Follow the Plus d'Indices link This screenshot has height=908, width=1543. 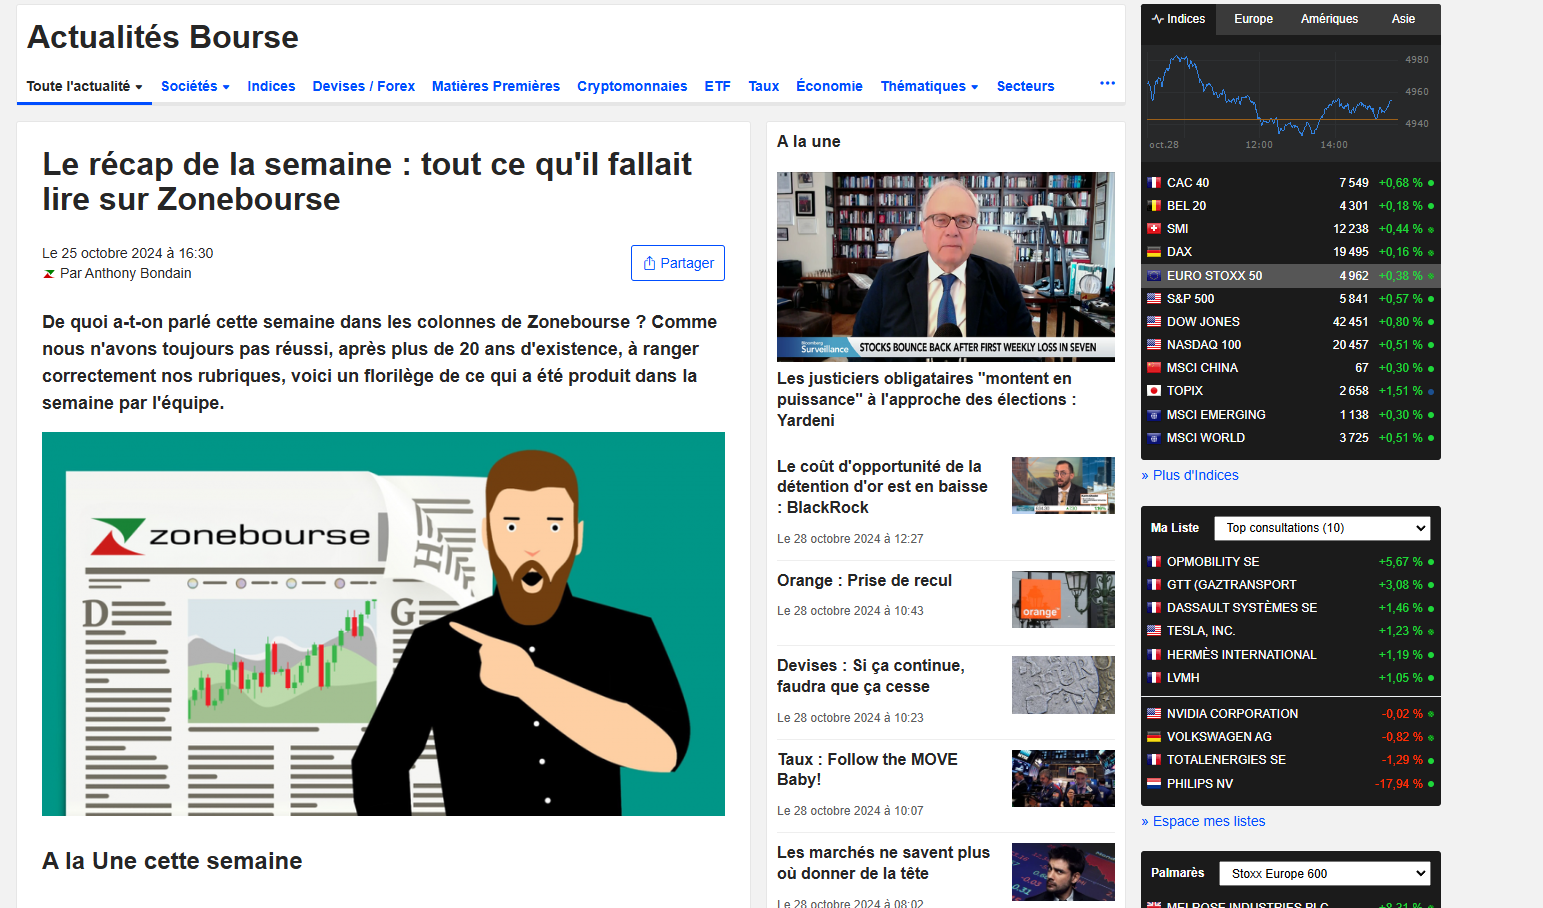tap(1190, 475)
